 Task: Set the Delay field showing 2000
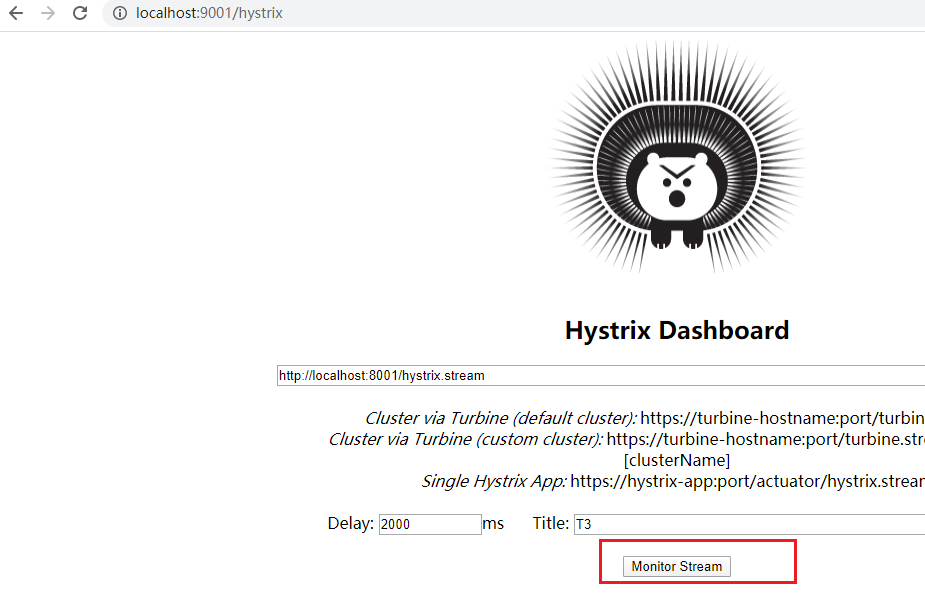[430, 524]
